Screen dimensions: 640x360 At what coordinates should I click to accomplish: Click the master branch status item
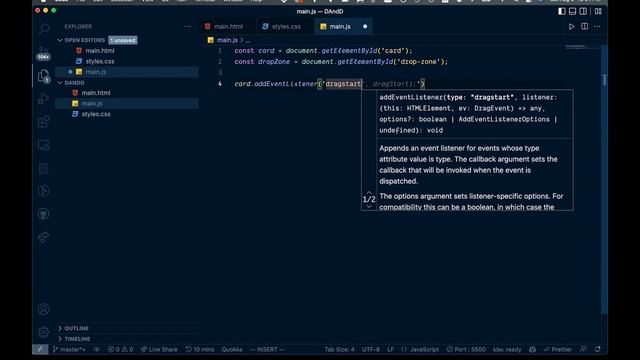(x=69, y=349)
